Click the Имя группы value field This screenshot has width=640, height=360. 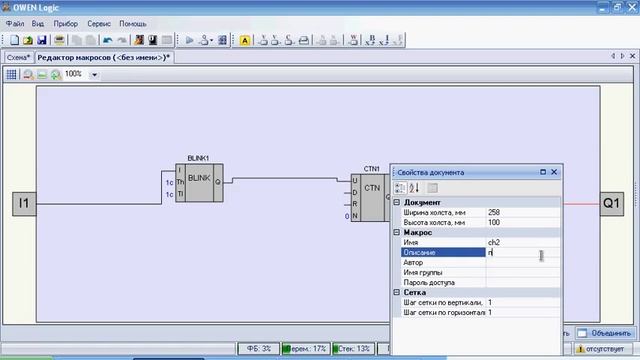pyautogui.click(x=523, y=272)
